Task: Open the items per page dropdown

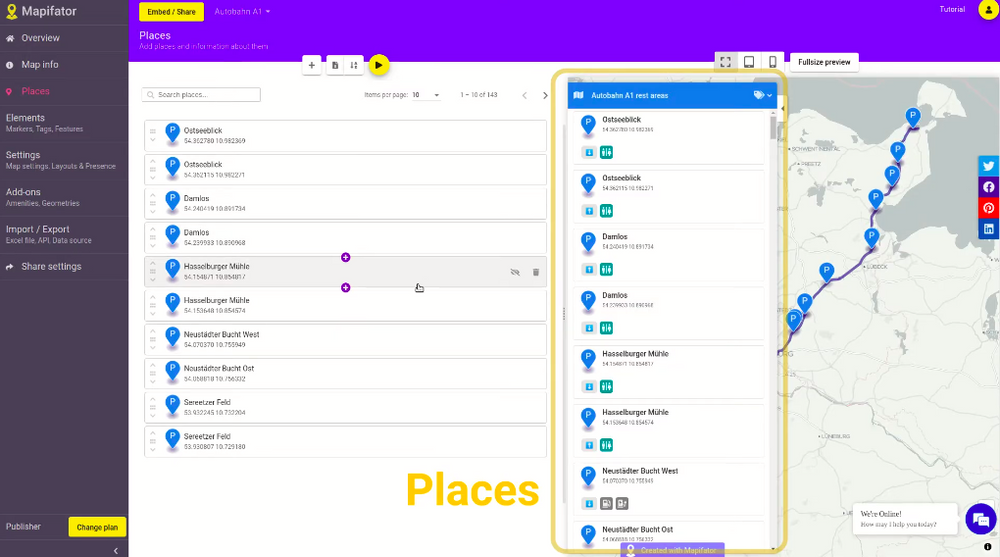Action: point(425,95)
